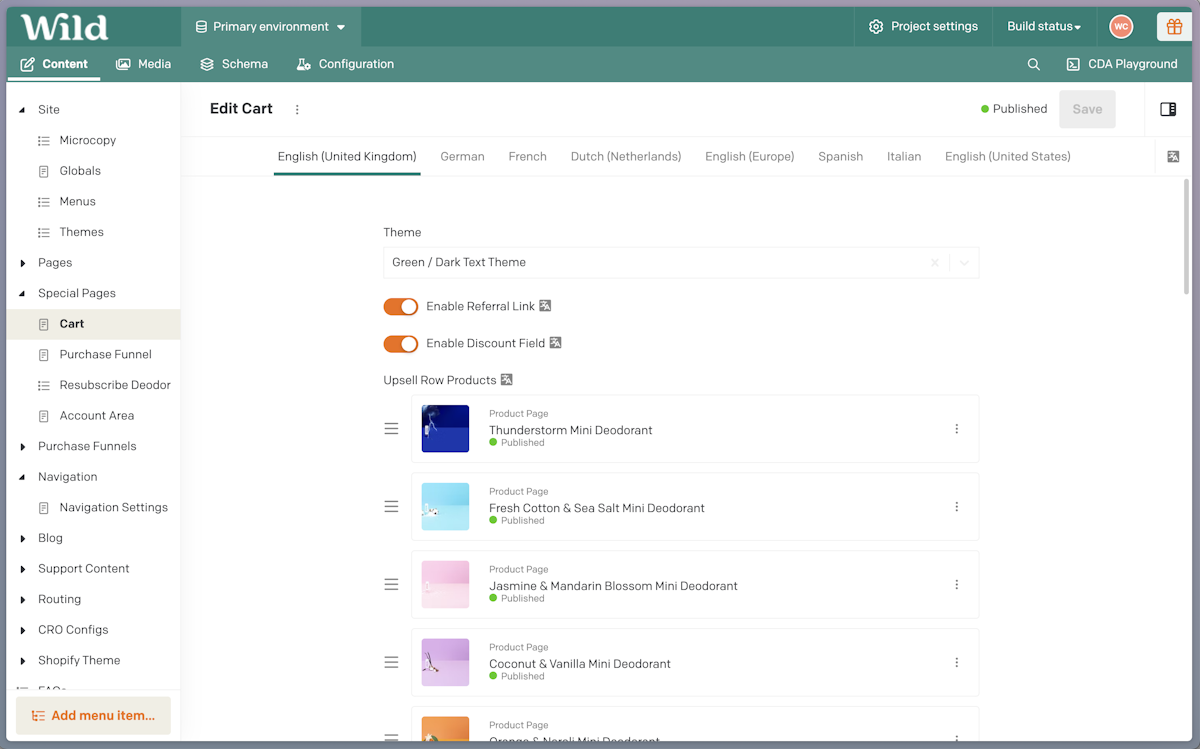Screen dimensions: 1200x749
Task: Open the Coconut & Vanilla Mini Deodorant thumbnail
Action: tap(445, 663)
